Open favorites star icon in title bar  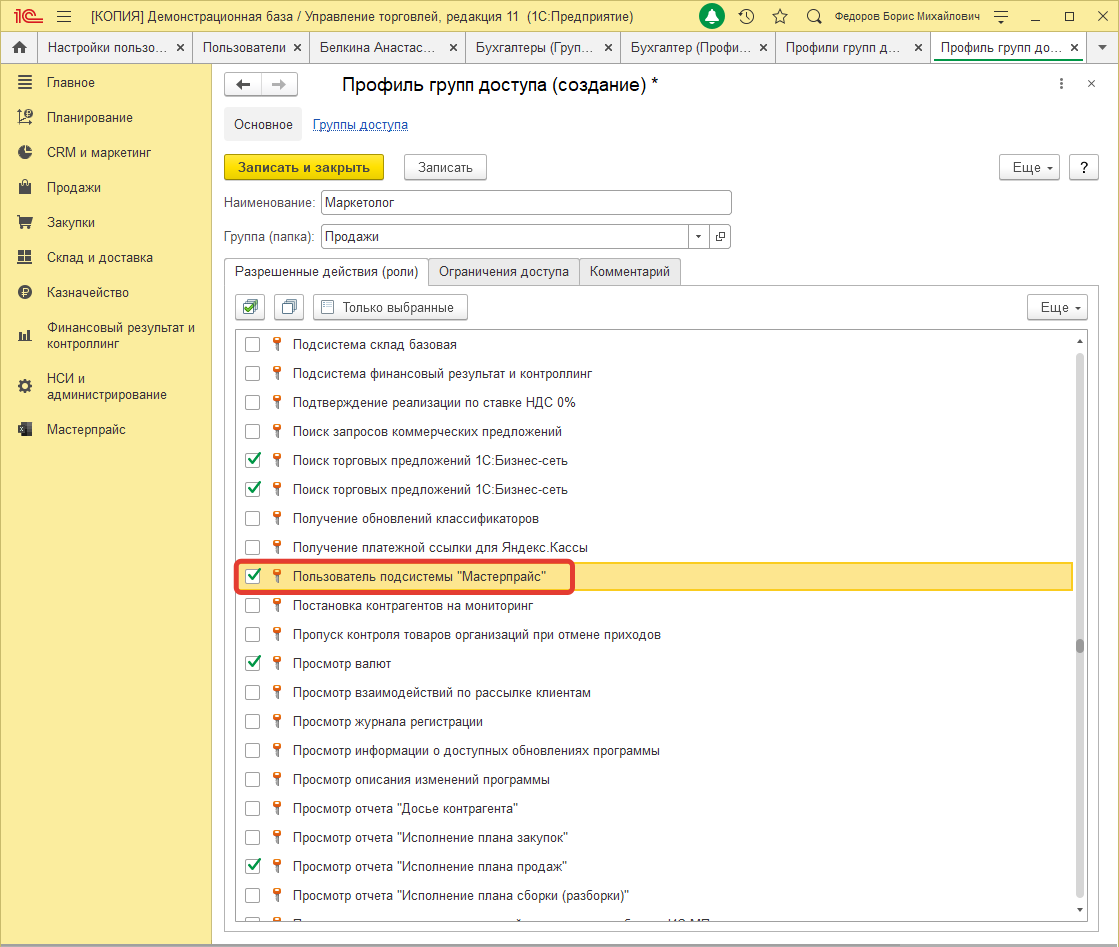pos(780,17)
